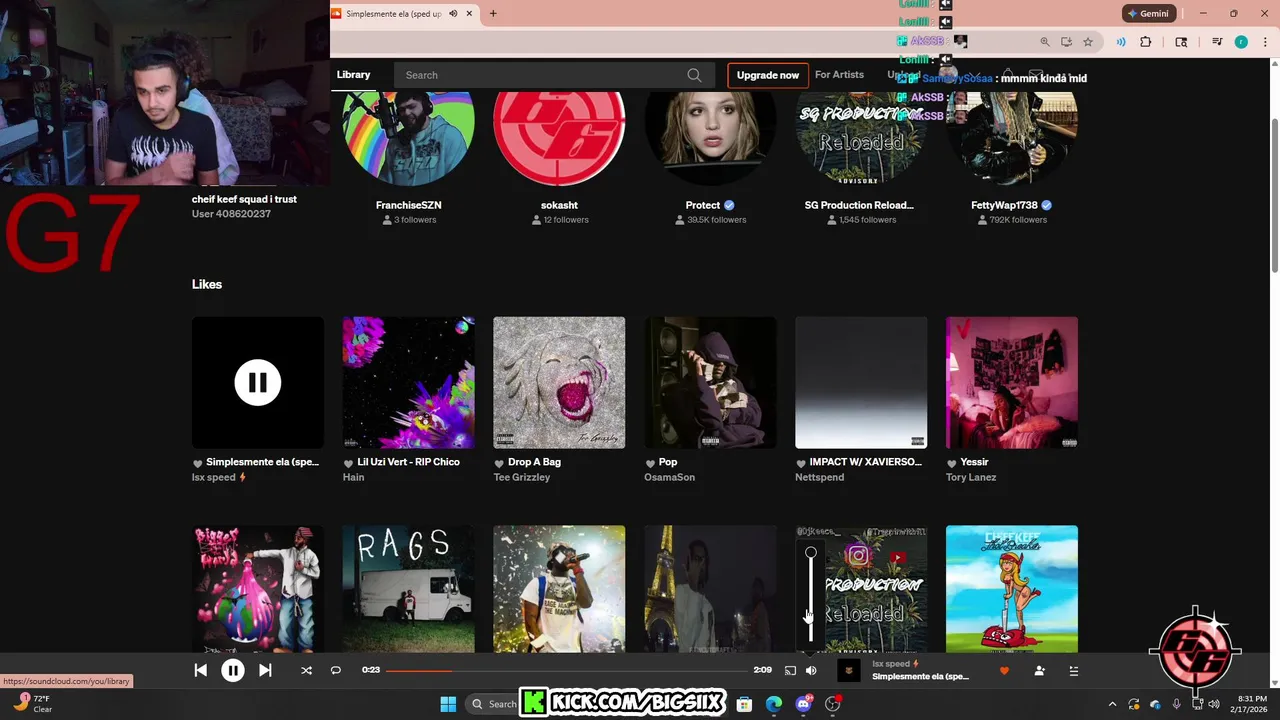This screenshot has height=720, width=1280.
Task: Skip to the previous track in player bar
Action: pos(200,671)
